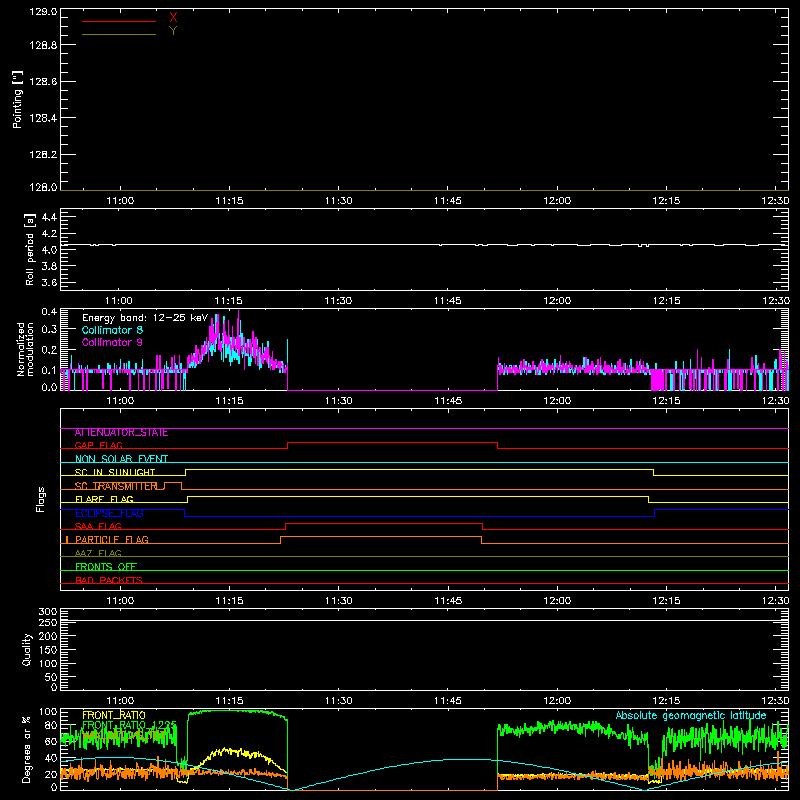Click the 3.6 roll period tick label
Image resolution: width=800 pixels, height=800 pixels.
(x=49, y=282)
